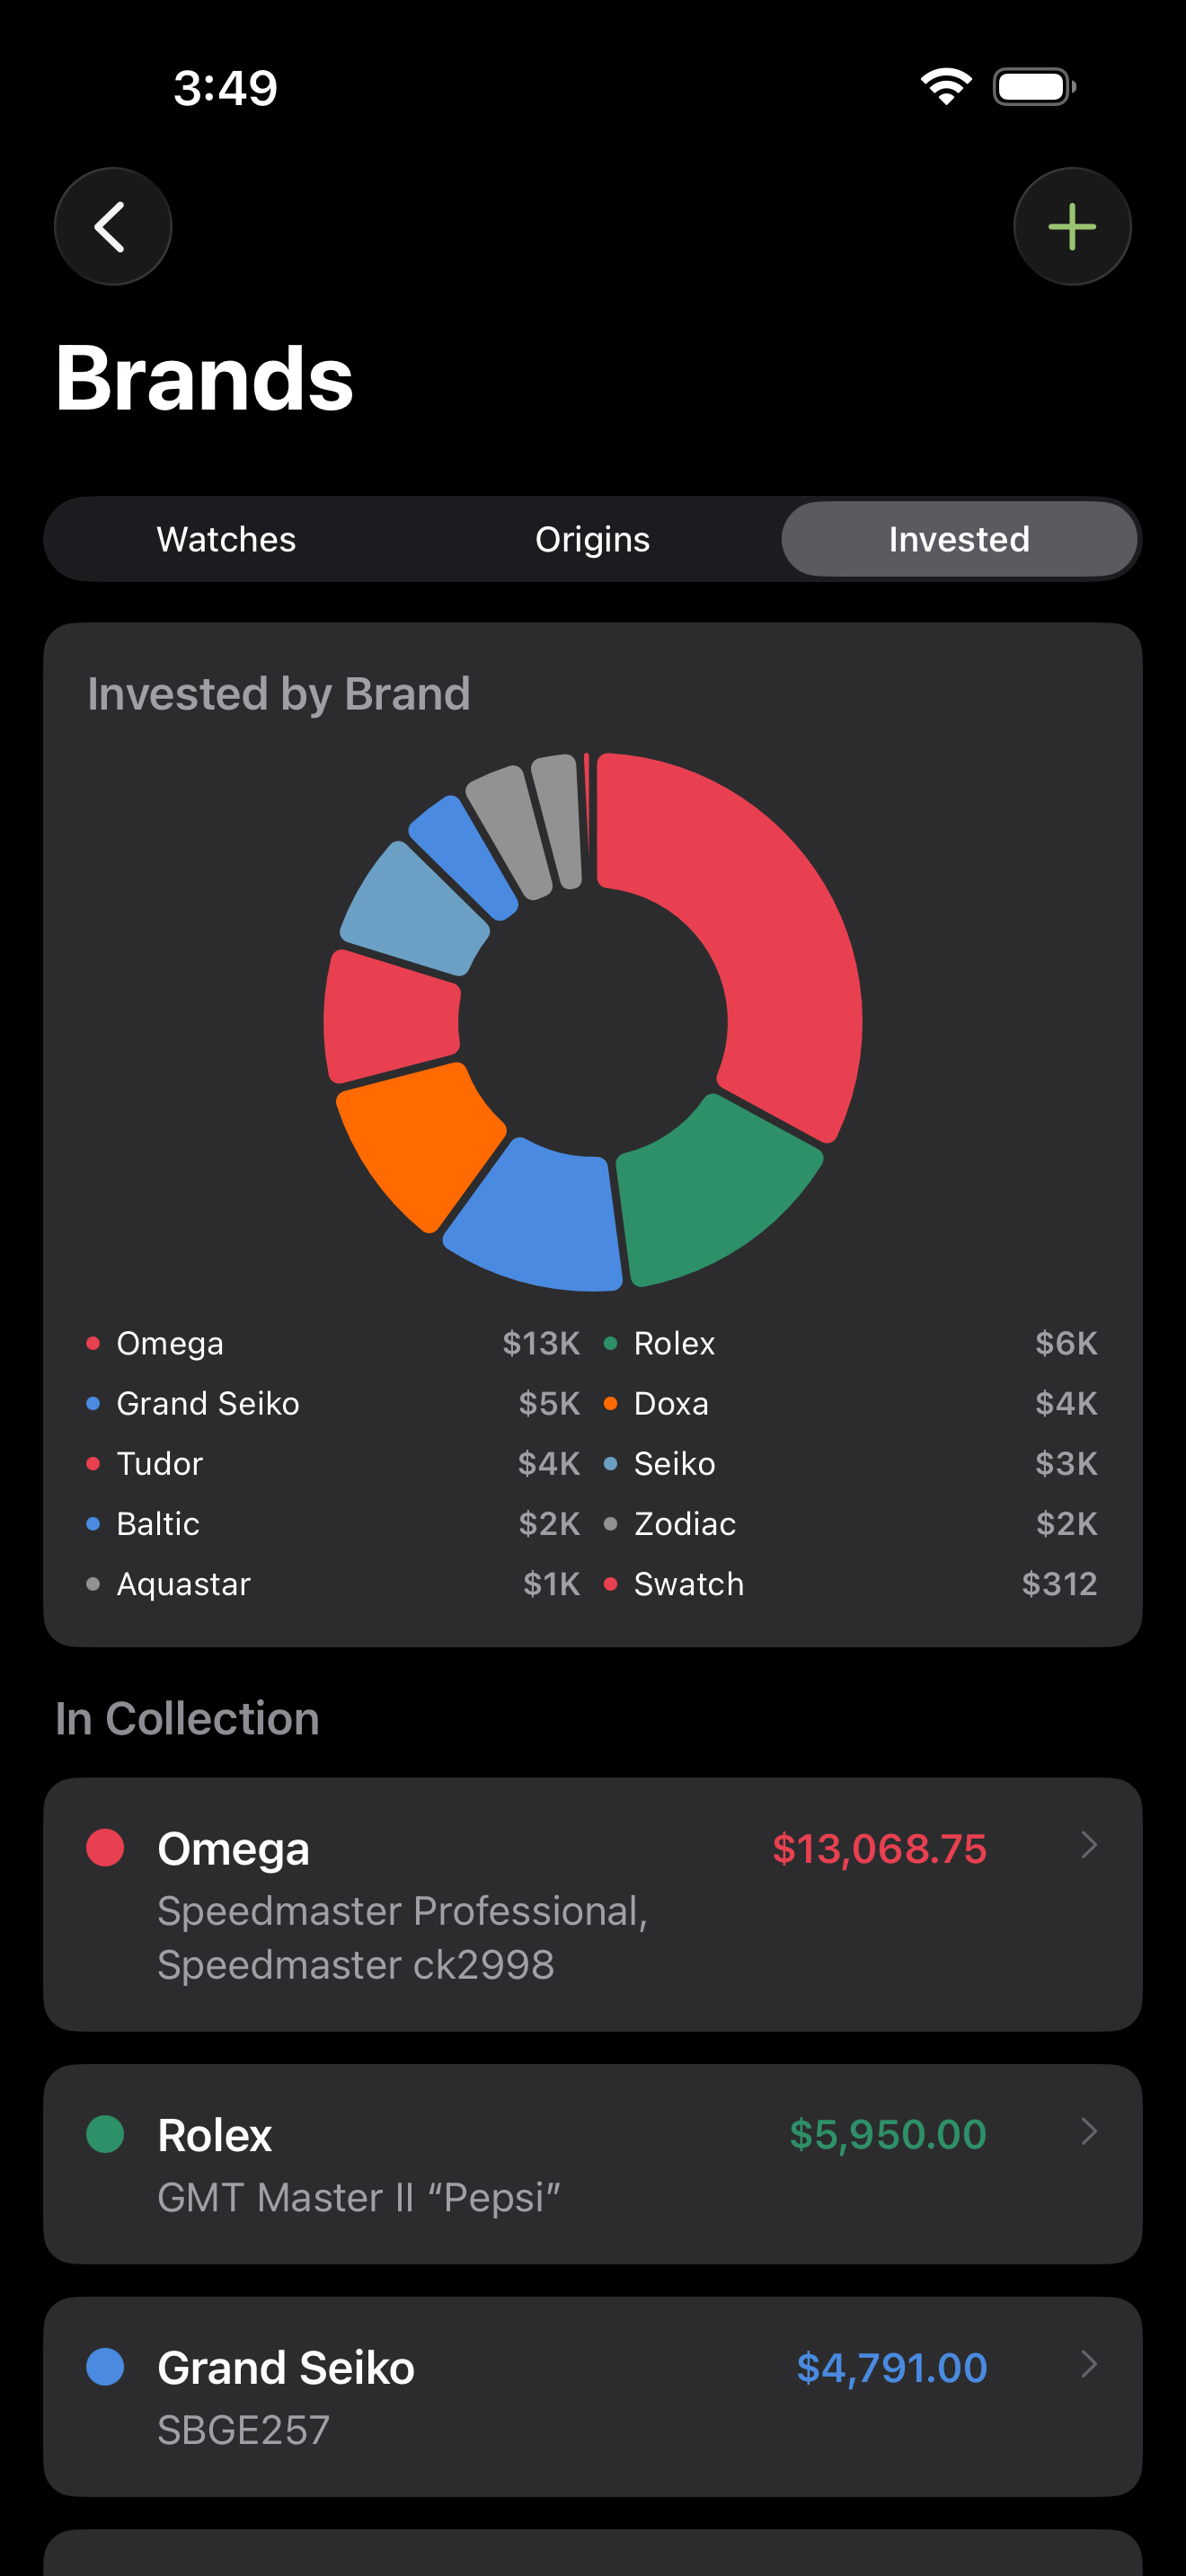Tap the back arrow button
The image size is (1186, 2576).
(112, 227)
